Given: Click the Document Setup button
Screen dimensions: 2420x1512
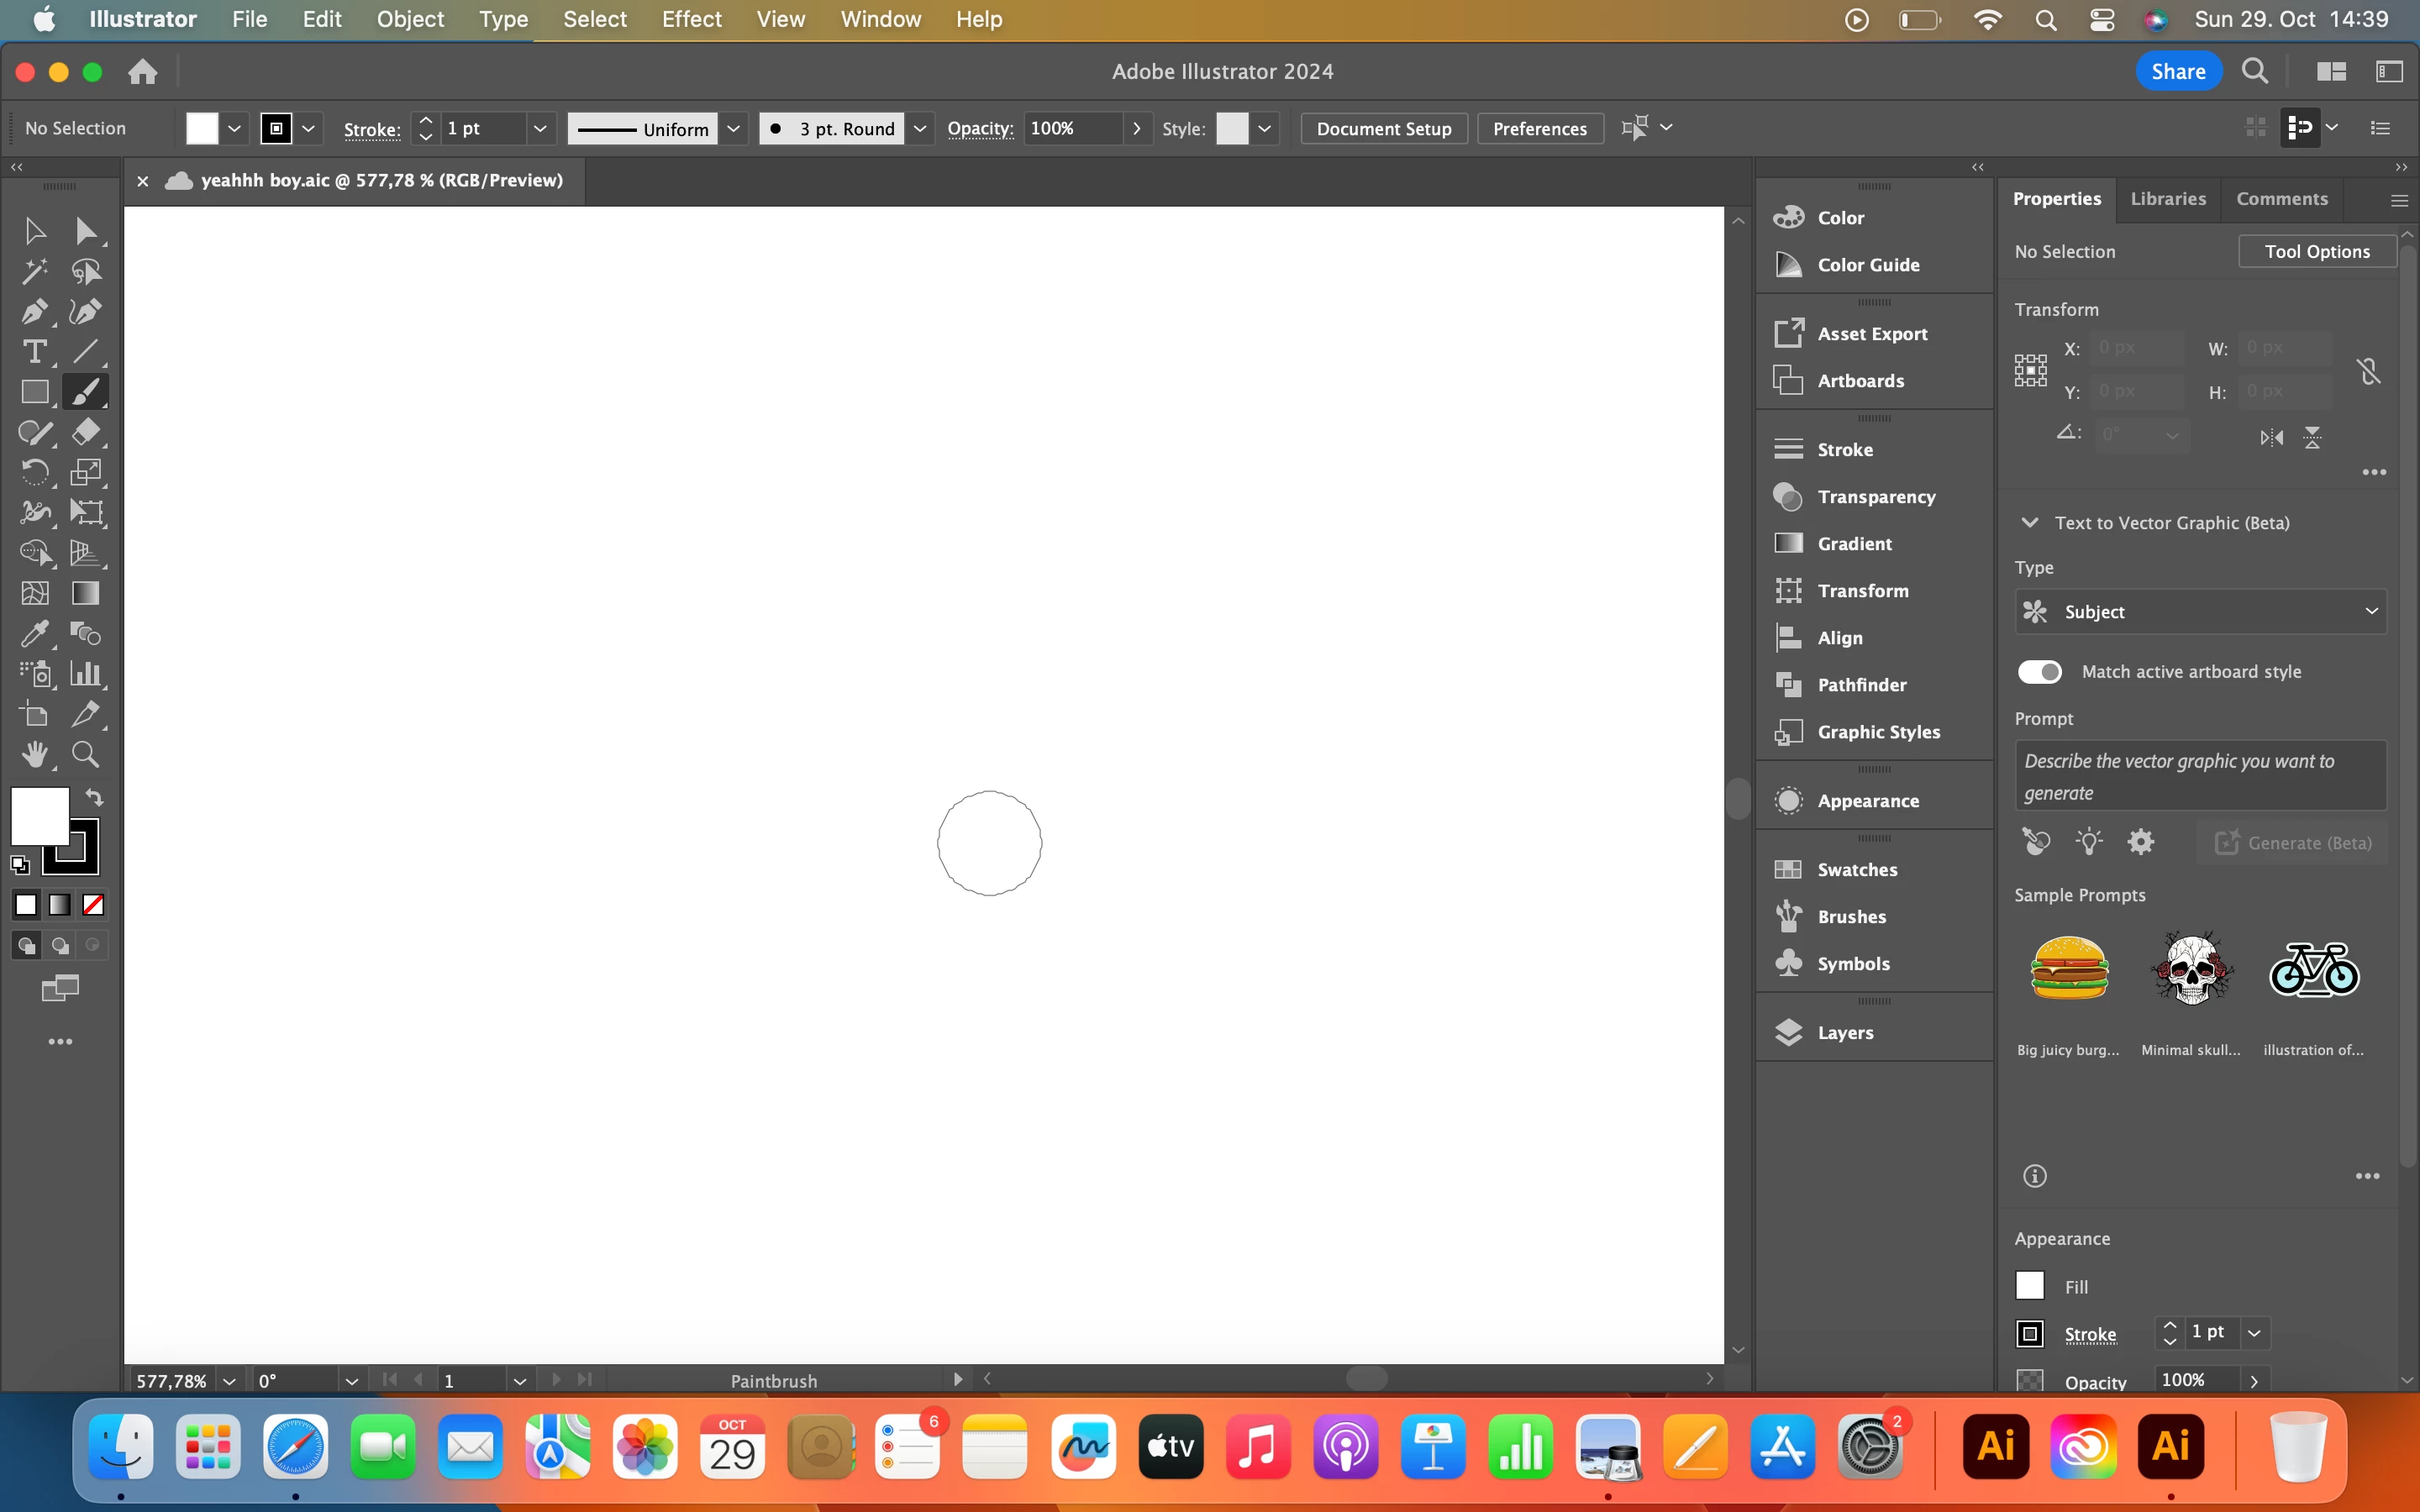Looking at the screenshot, I should pyautogui.click(x=1383, y=129).
